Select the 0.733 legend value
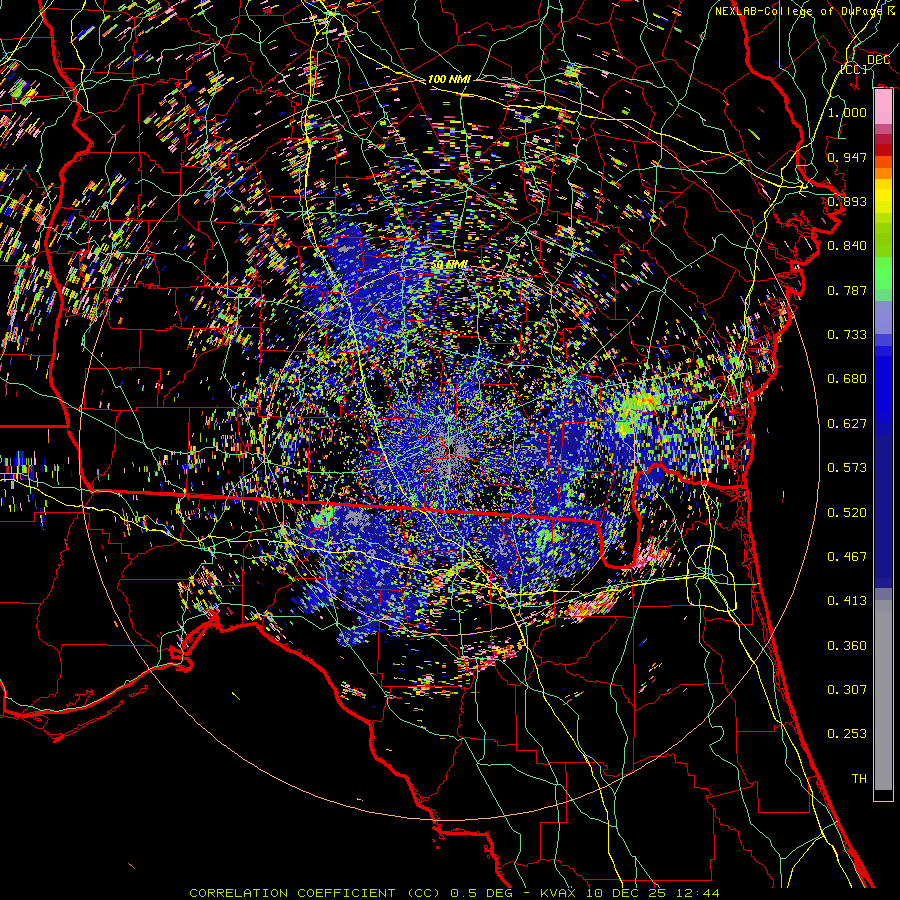This screenshot has height=900, width=900. [847, 335]
